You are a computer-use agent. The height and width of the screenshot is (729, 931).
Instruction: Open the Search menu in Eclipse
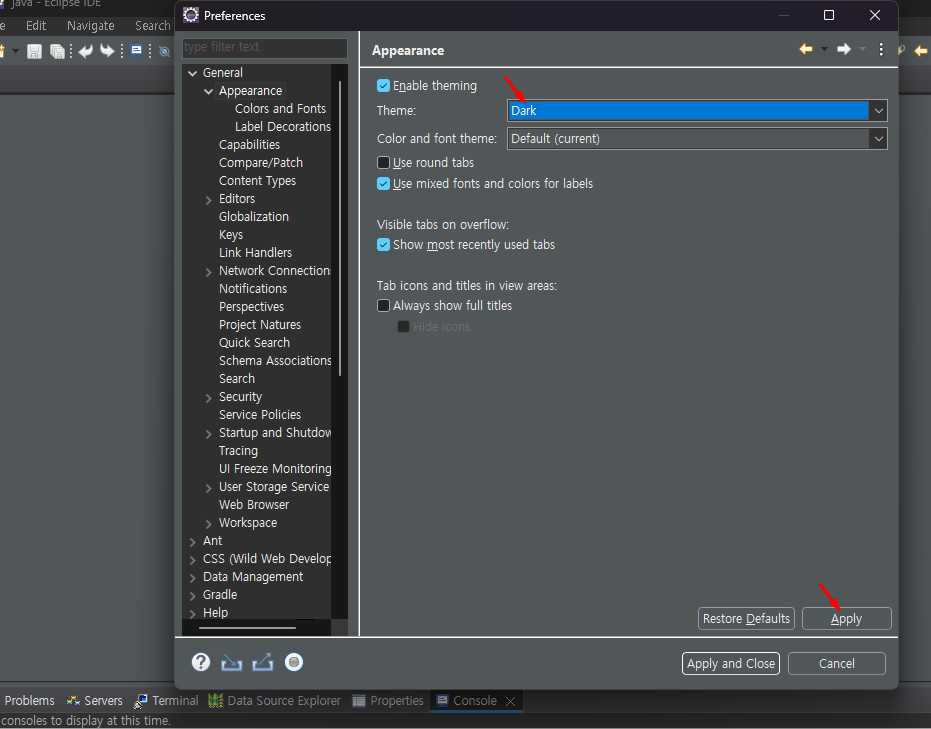[153, 26]
